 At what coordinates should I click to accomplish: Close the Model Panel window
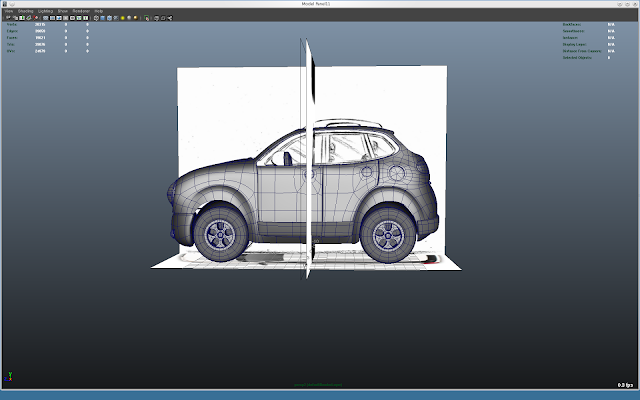click(635, 4)
